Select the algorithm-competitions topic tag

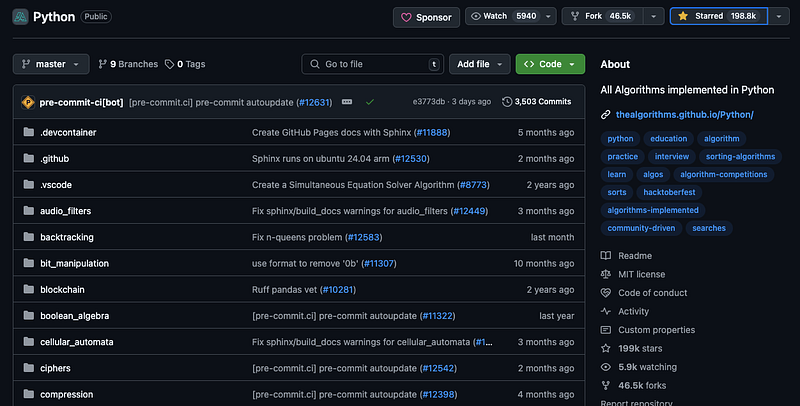pos(723,174)
